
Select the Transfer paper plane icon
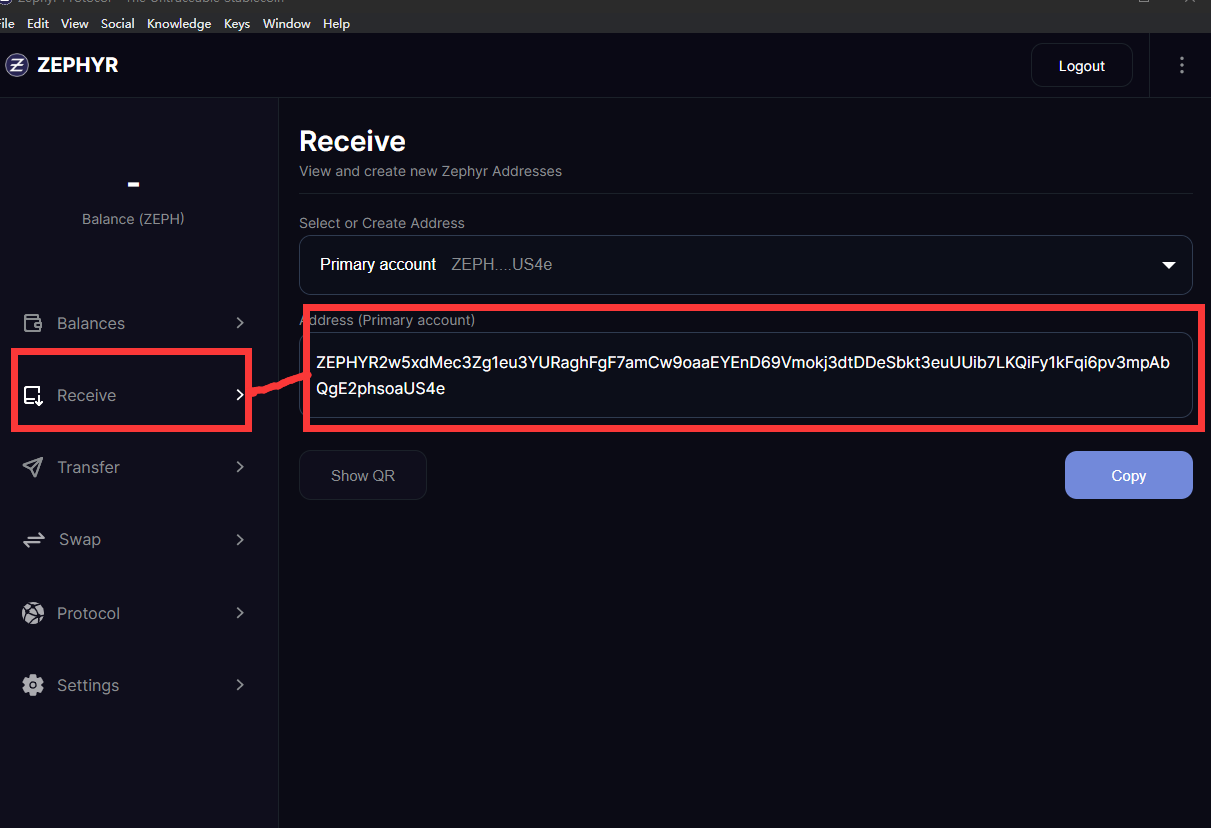33,467
